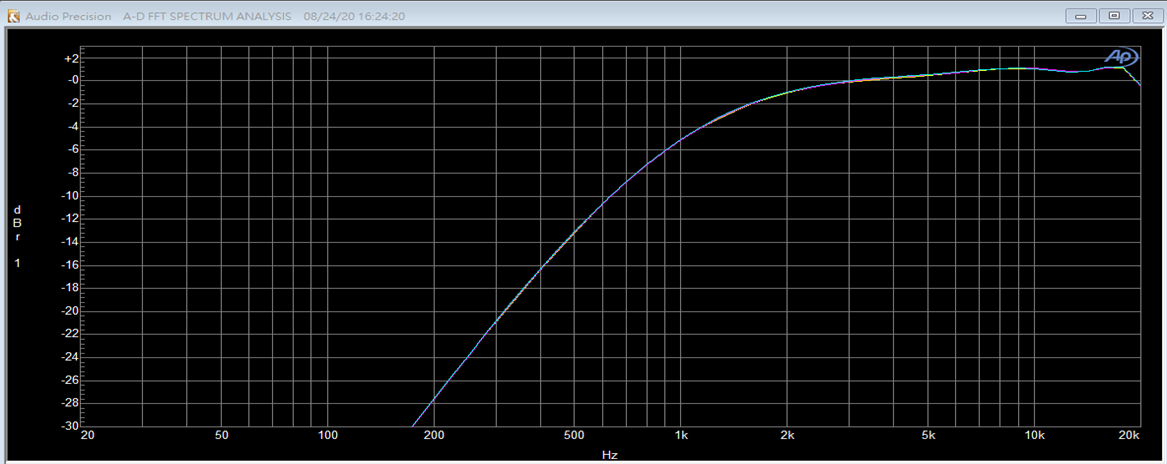Click the '-0' label on the y-axis
Image resolution: width=1167 pixels, height=464 pixels.
[x=70, y=81]
